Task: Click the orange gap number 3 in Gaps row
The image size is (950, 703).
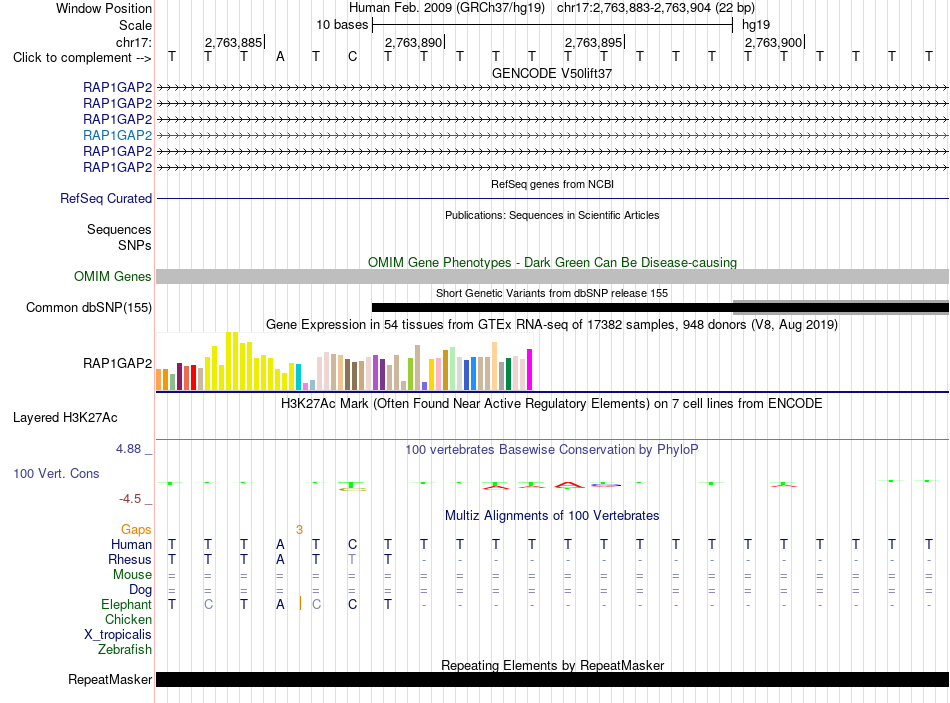Action: point(299,530)
